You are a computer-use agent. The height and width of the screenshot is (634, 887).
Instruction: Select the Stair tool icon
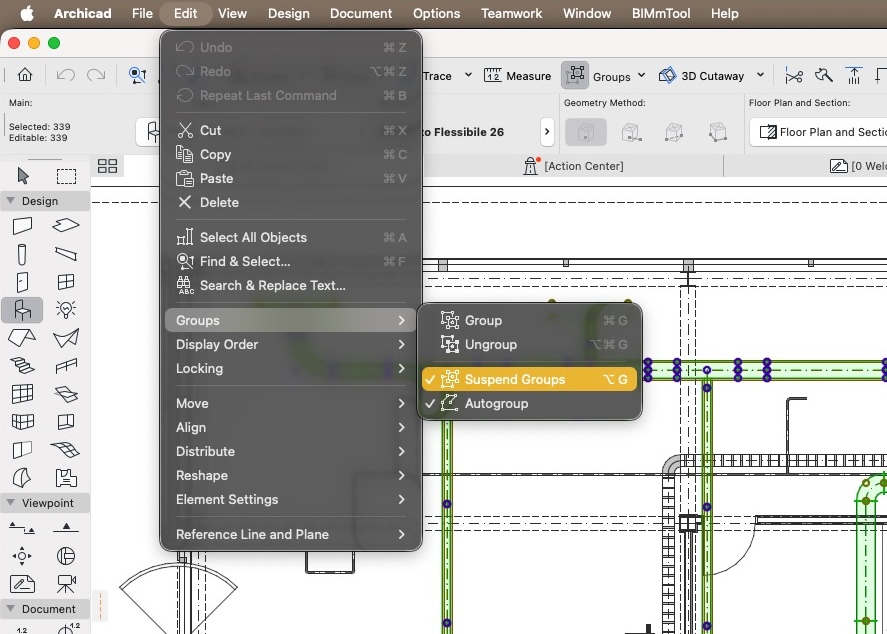pyautogui.click(x=23, y=365)
